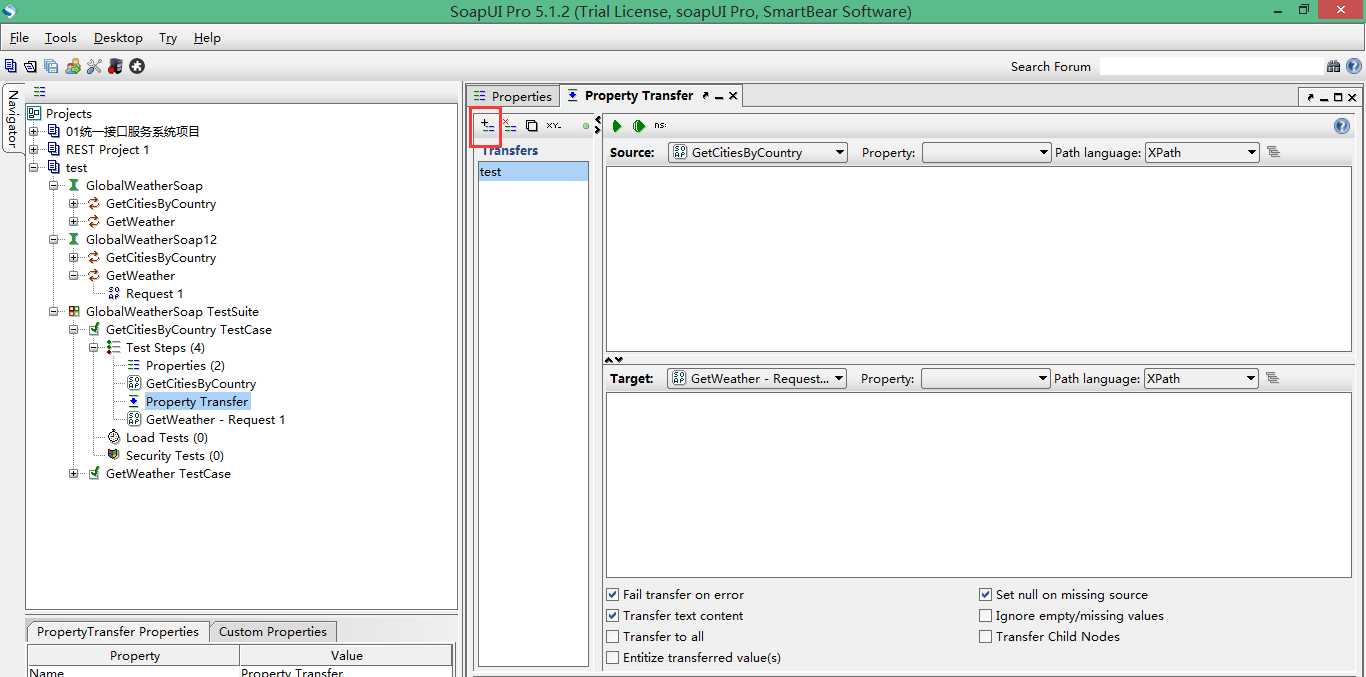Select Security Tests (0) in tree
Screen dimensions: 1366x677
point(175,455)
